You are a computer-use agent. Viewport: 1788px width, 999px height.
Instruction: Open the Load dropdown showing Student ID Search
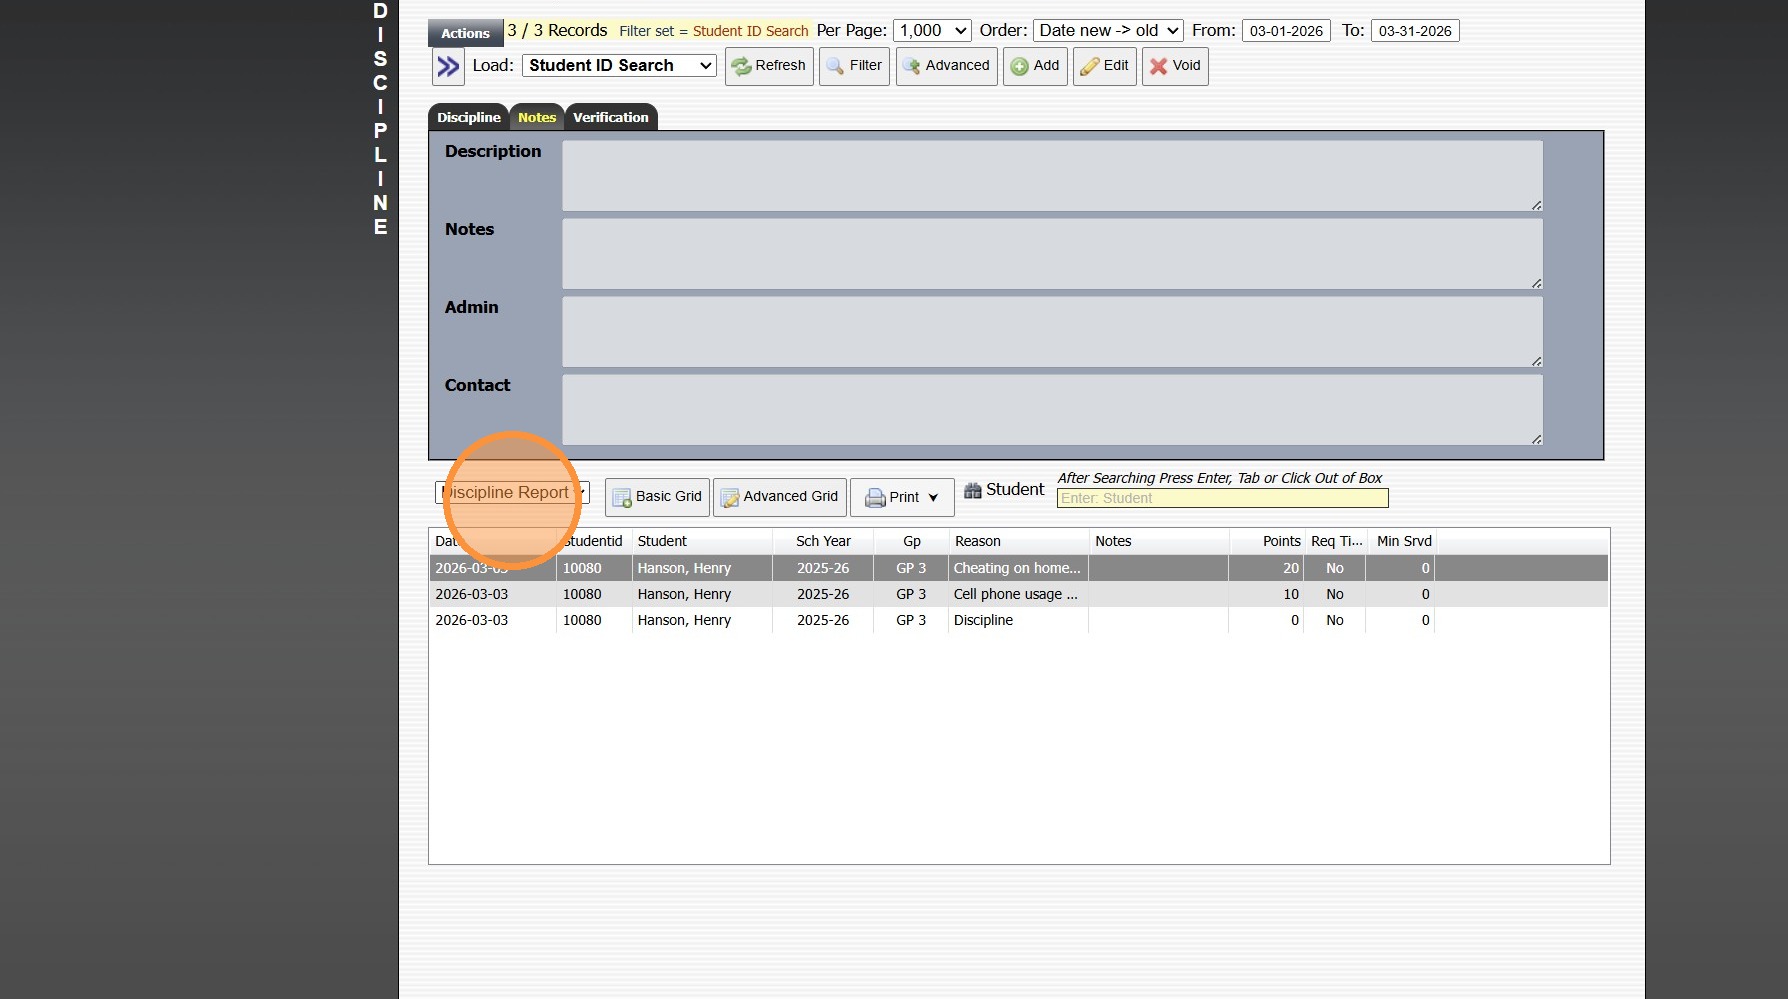[619, 66]
